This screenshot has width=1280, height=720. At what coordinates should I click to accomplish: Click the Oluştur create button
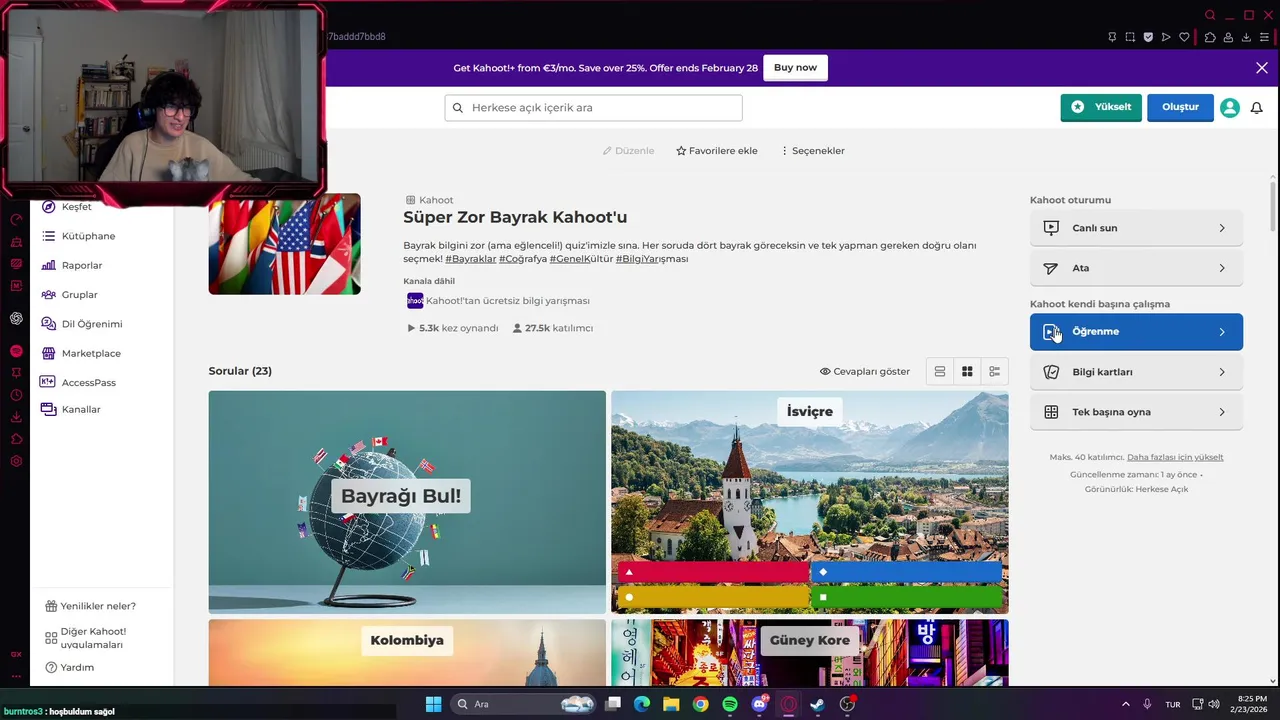(x=1180, y=107)
